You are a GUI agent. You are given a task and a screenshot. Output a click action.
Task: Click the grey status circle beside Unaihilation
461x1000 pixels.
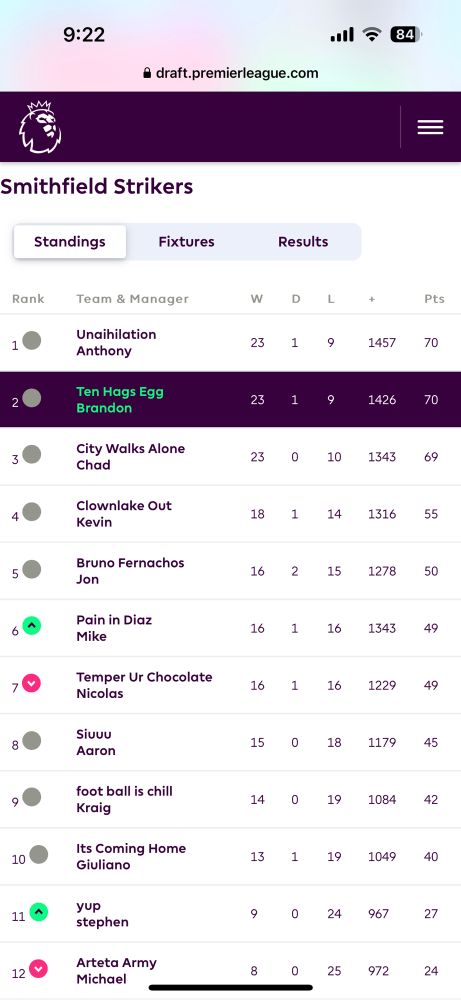click(32, 341)
